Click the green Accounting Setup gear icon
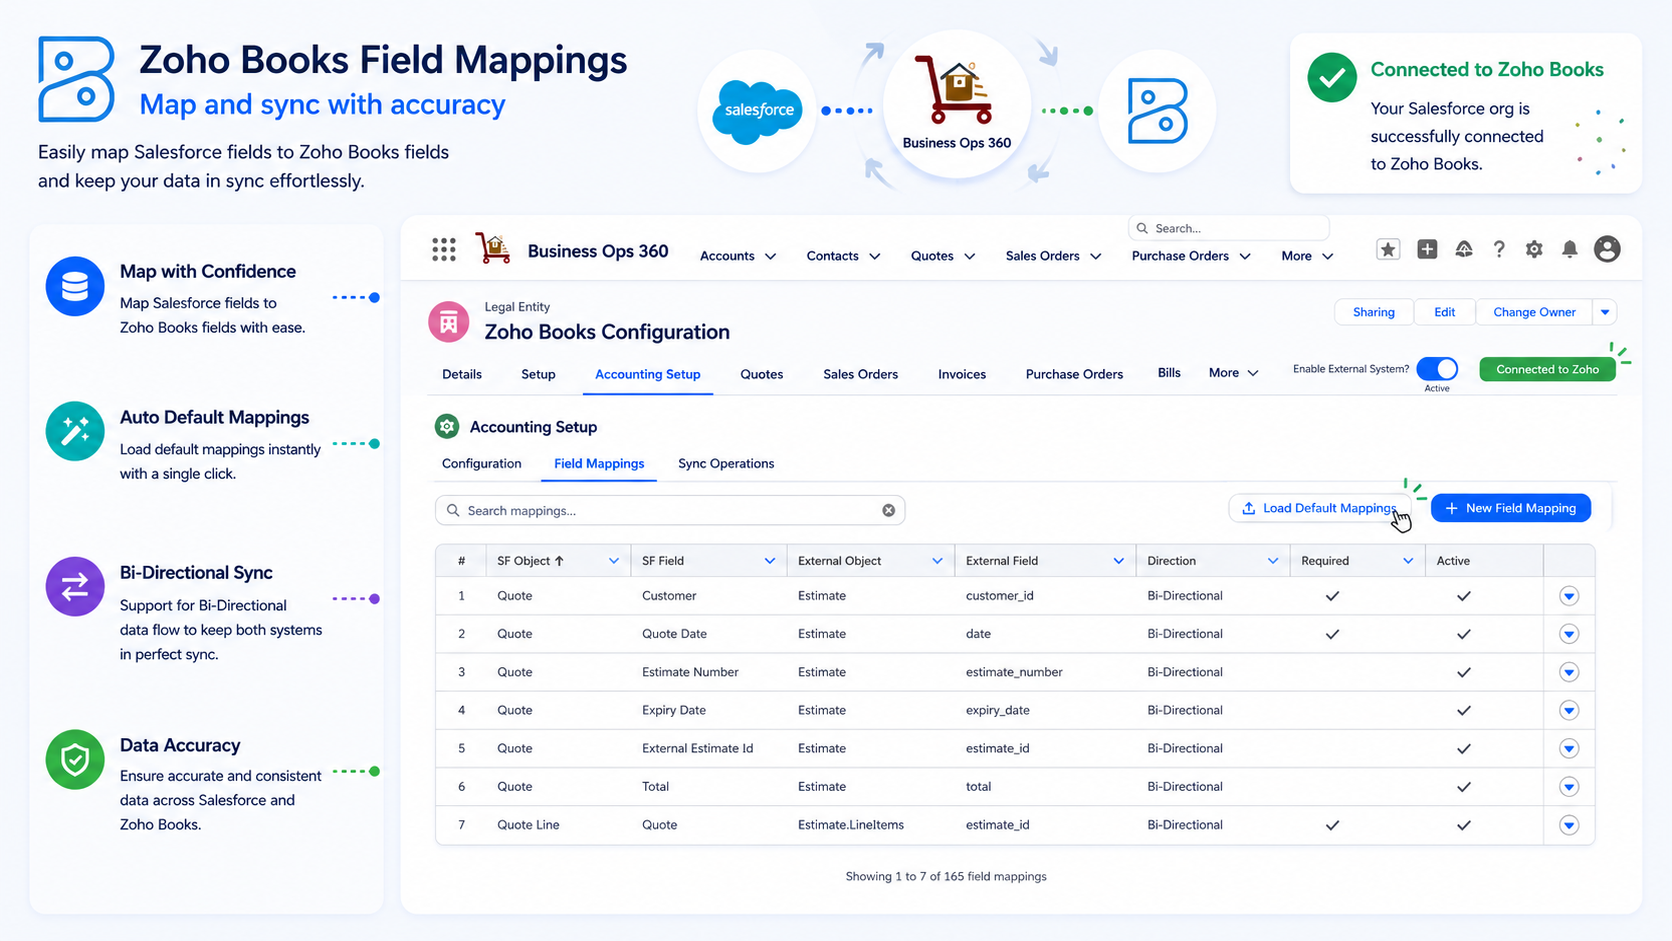Image resolution: width=1672 pixels, height=941 pixels. (x=447, y=427)
